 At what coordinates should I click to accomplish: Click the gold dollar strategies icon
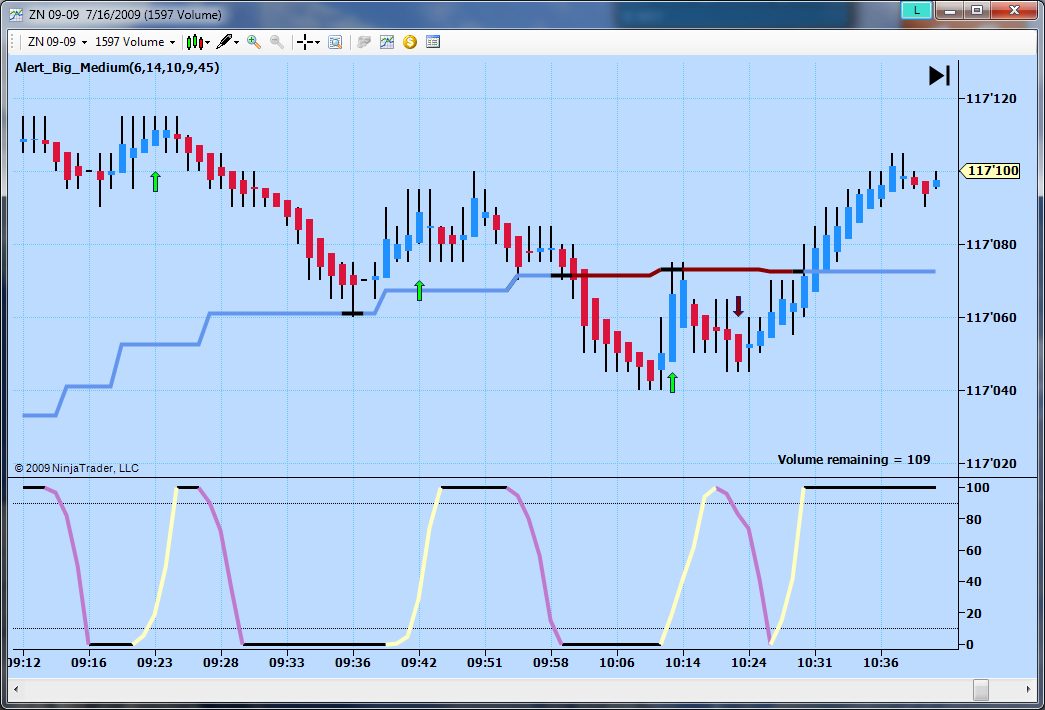point(410,42)
